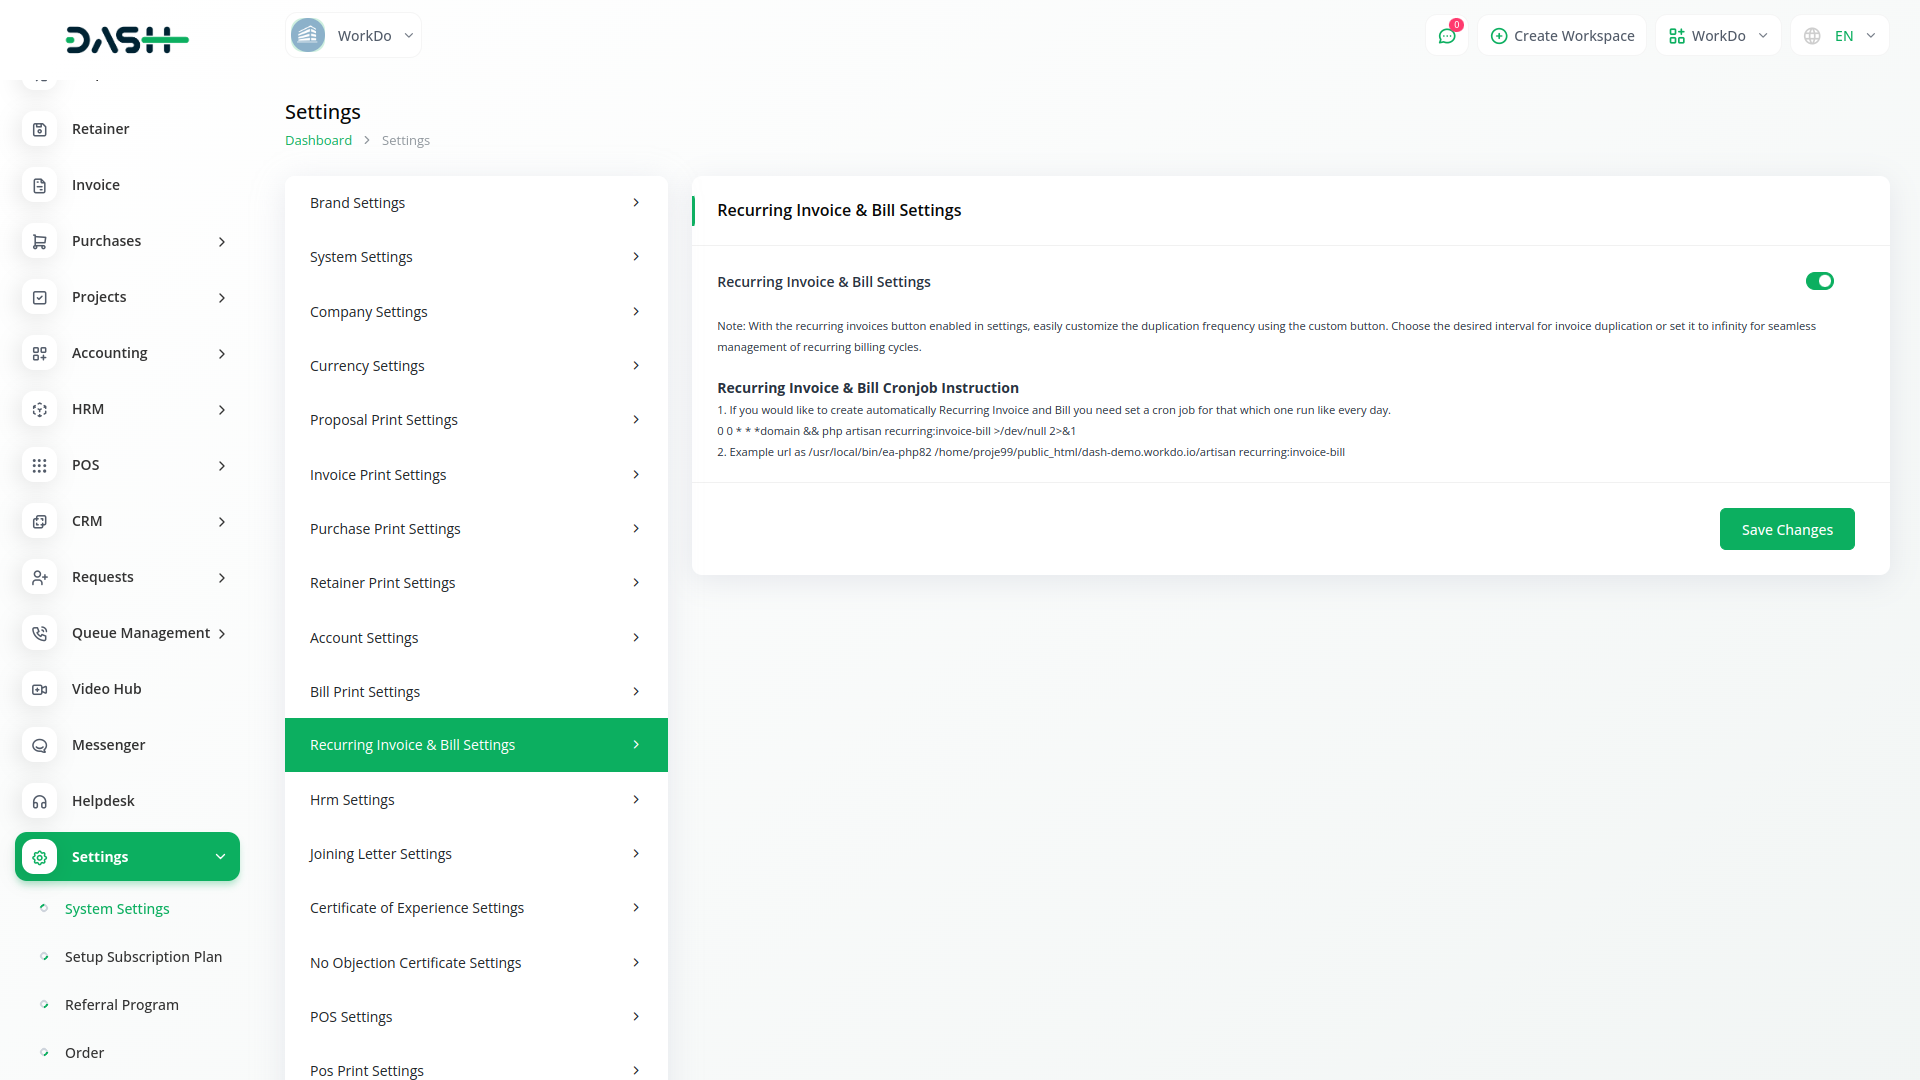Open the chat notifications icon in the header

click(1447, 35)
